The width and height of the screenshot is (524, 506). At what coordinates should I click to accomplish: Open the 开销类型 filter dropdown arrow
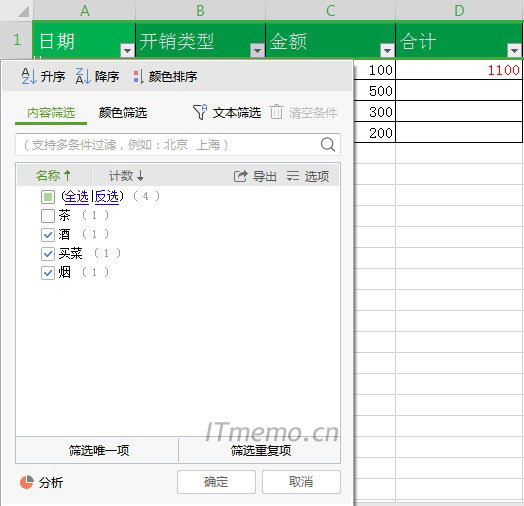(257, 50)
